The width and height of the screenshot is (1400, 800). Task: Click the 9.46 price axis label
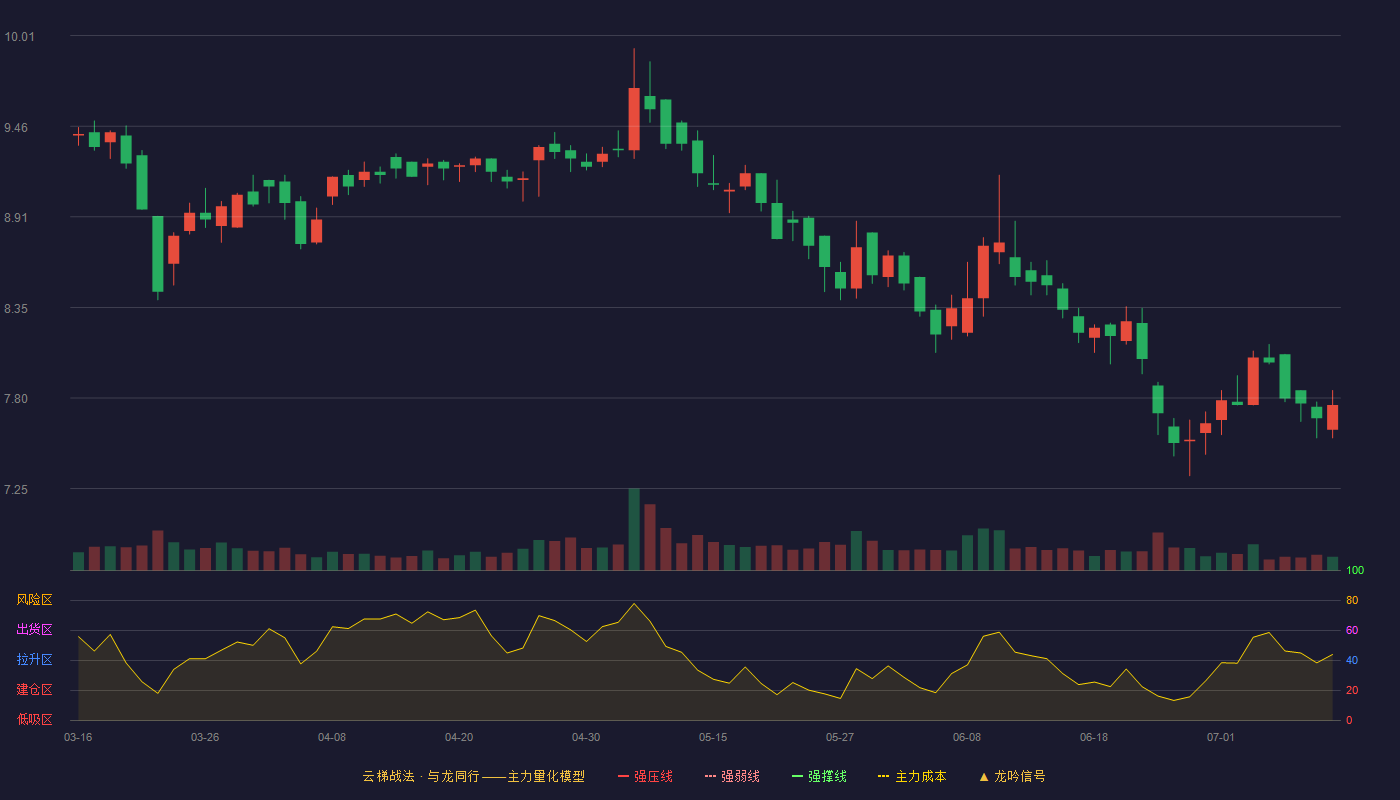click(16, 128)
